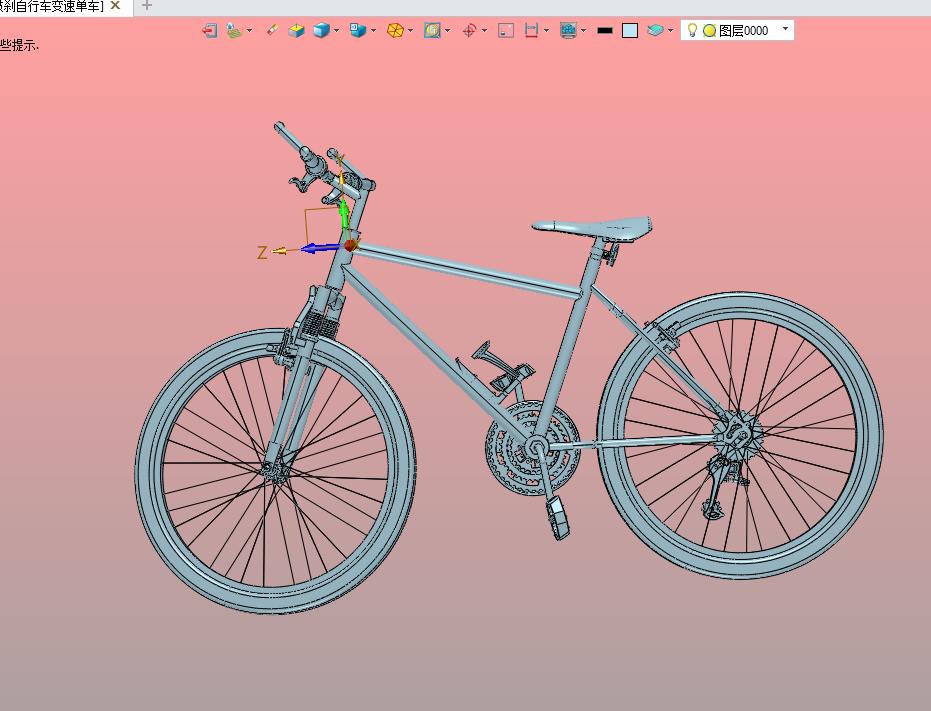Add a new tab with plus button
This screenshot has height=711, width=931.
coord(147,6)
